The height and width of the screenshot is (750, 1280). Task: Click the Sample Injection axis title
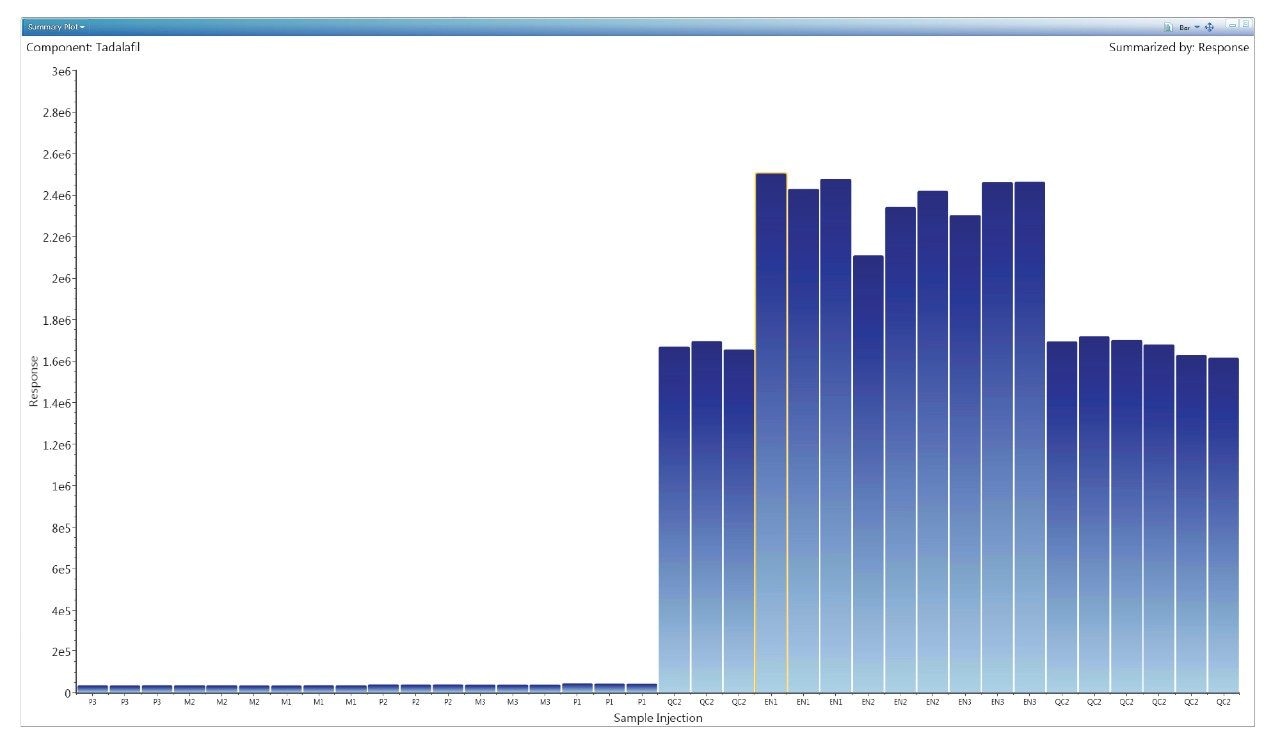pos(658,718)
